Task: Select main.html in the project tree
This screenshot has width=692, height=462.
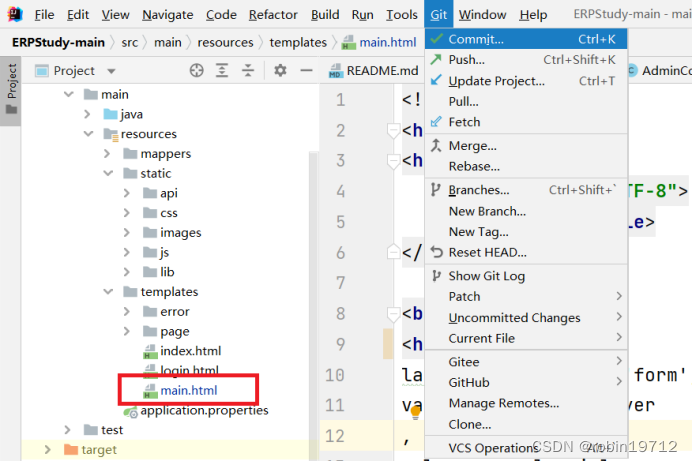Action: click(x=188, y=391)
